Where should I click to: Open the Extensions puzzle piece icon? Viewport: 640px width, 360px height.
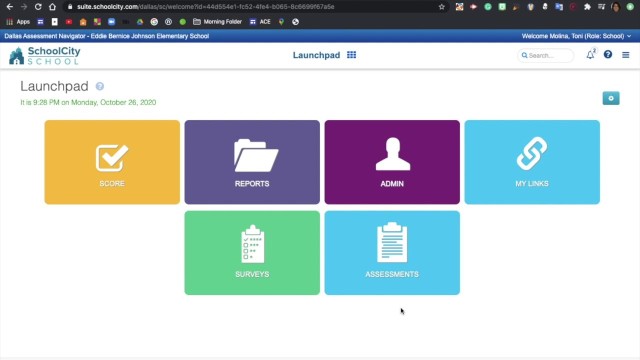click(x=587, y=7)
